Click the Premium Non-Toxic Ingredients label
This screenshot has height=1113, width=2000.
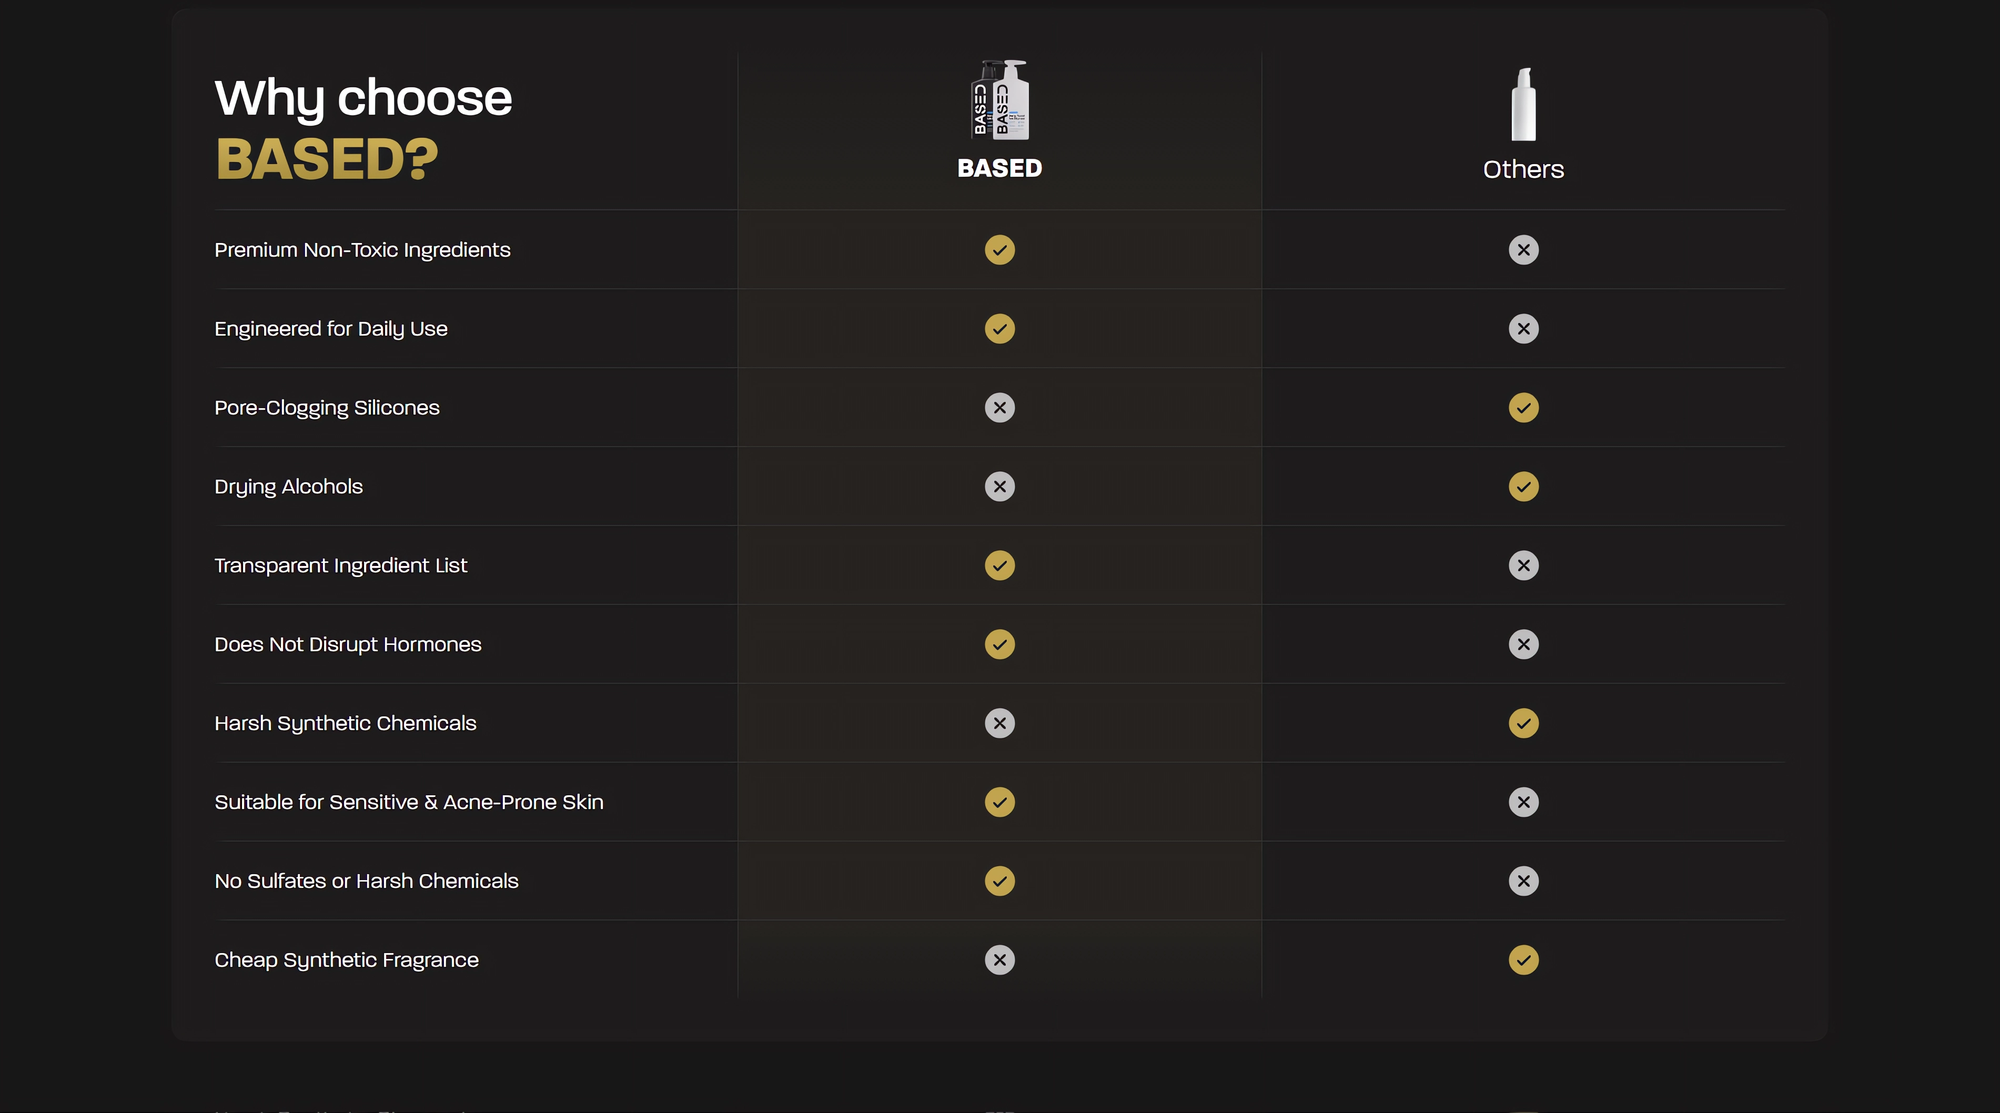point(362,250)
